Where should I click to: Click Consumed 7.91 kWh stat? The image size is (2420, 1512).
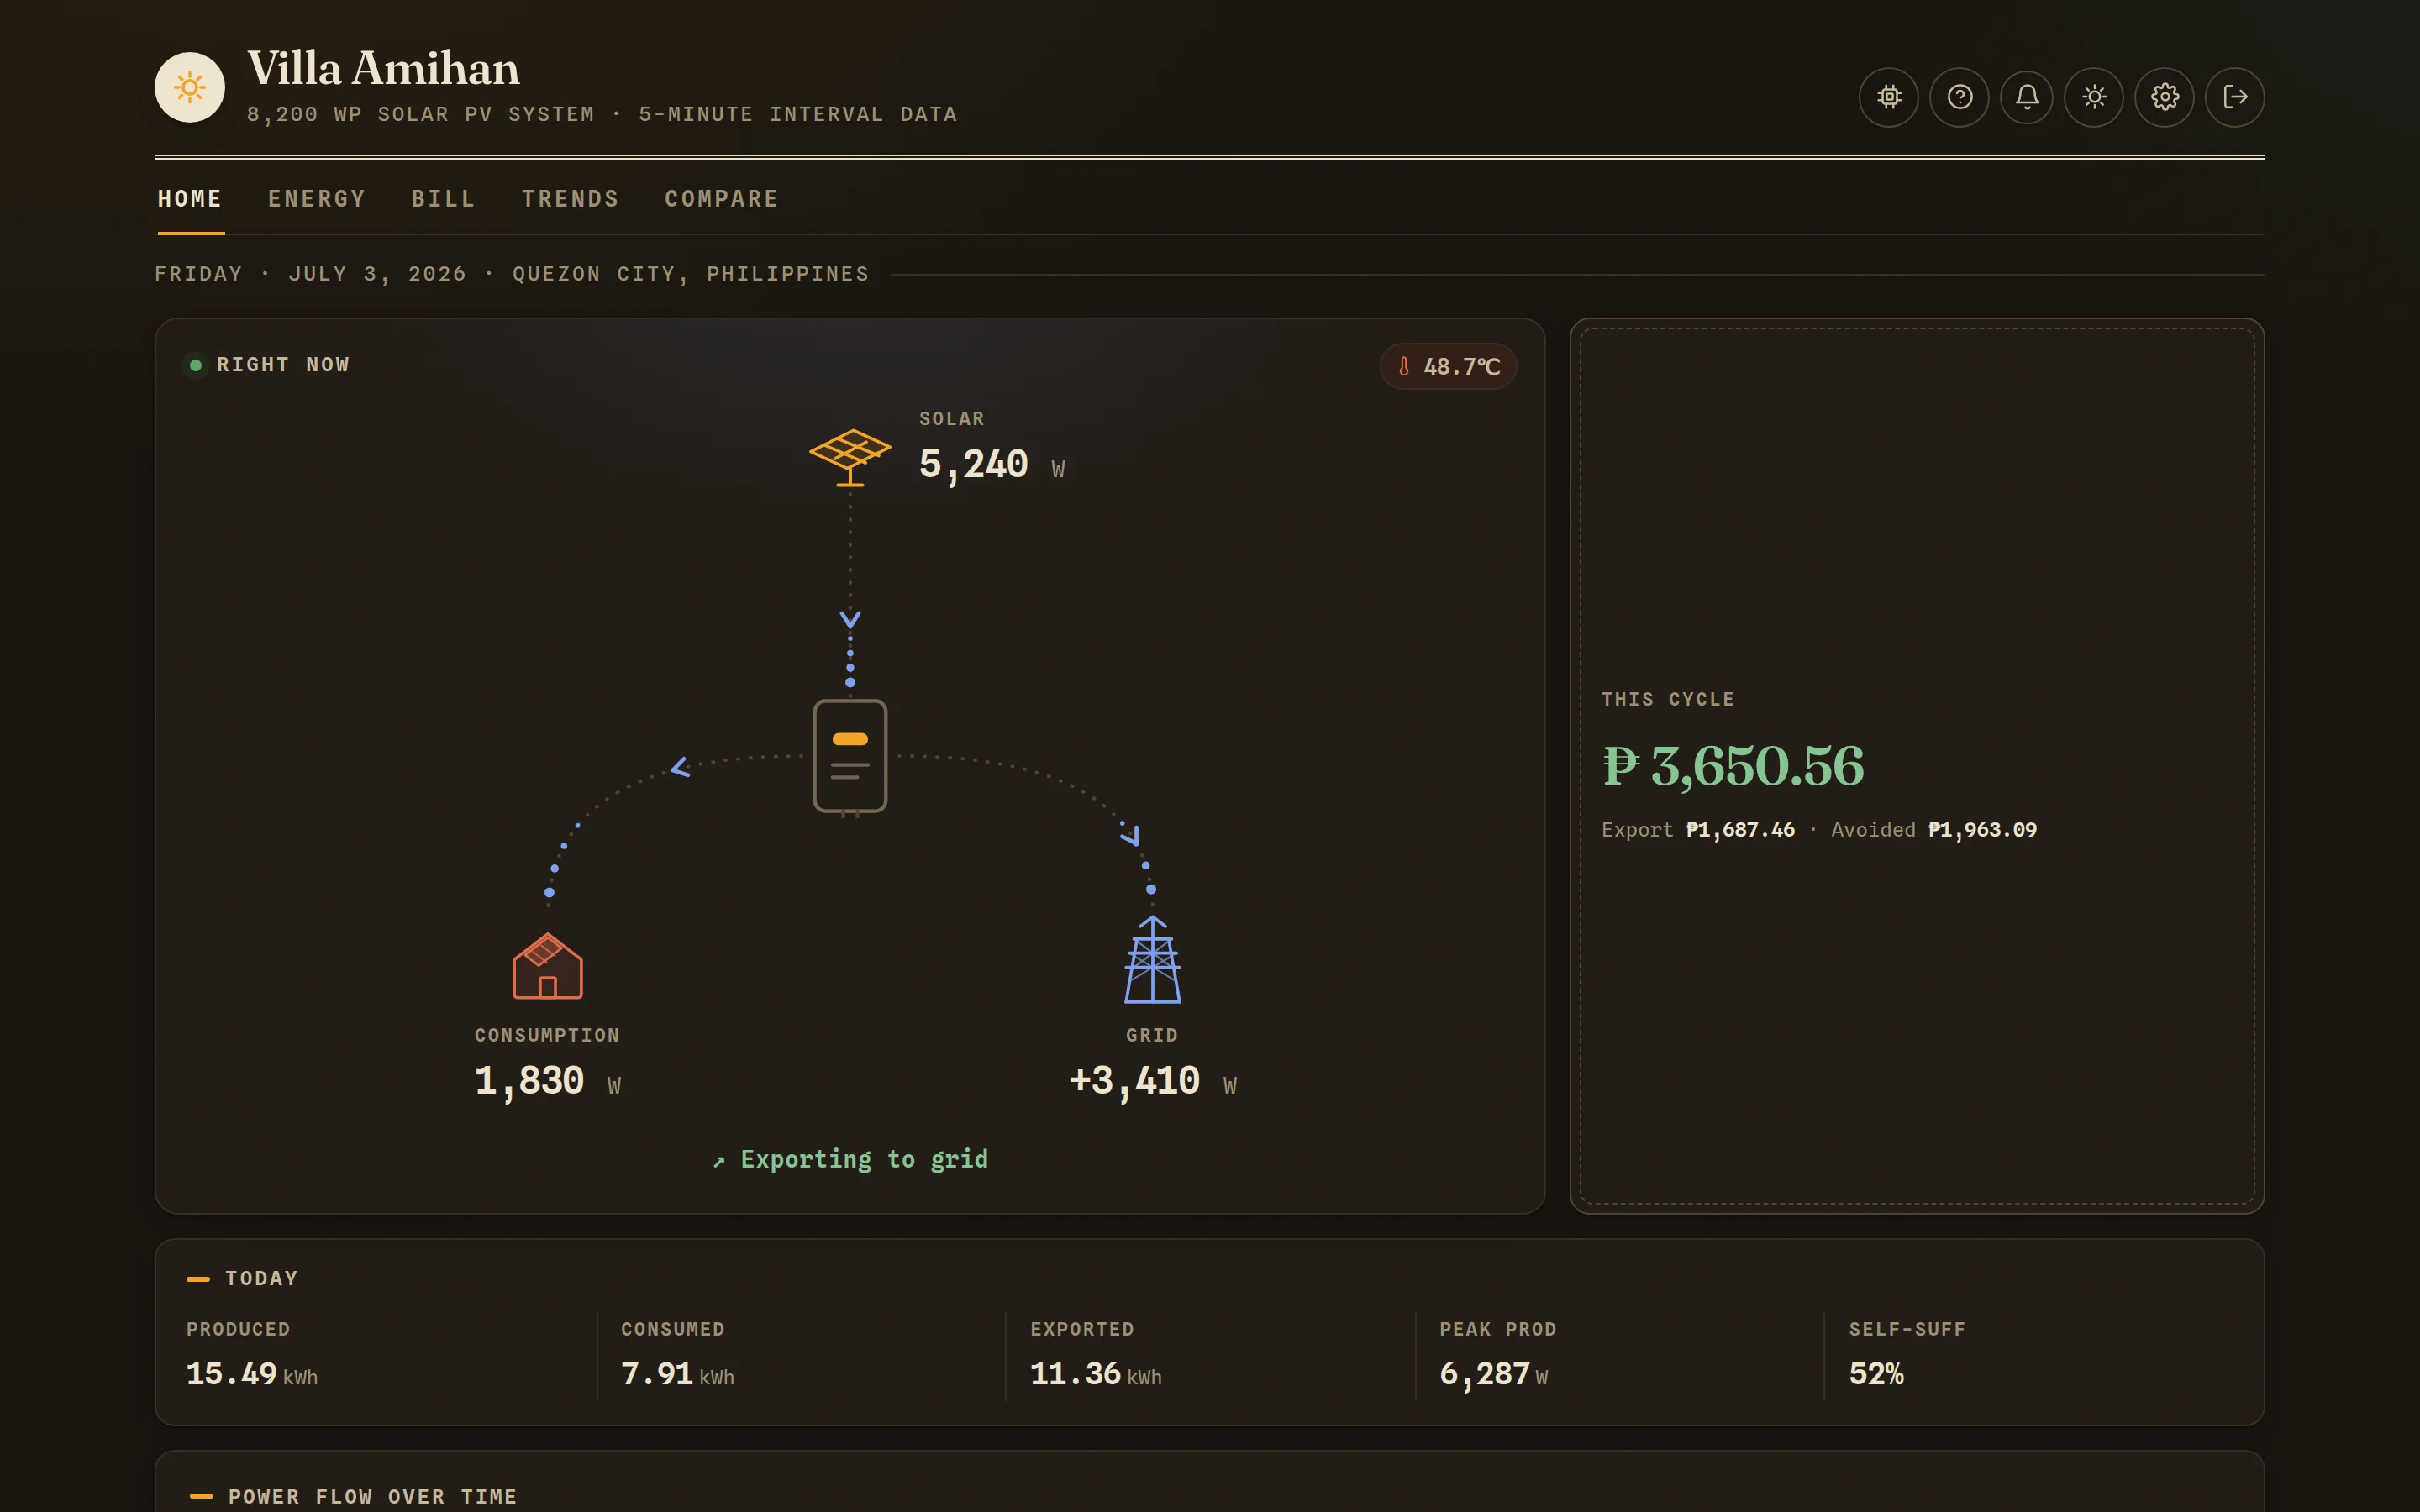click(677, 1356)
